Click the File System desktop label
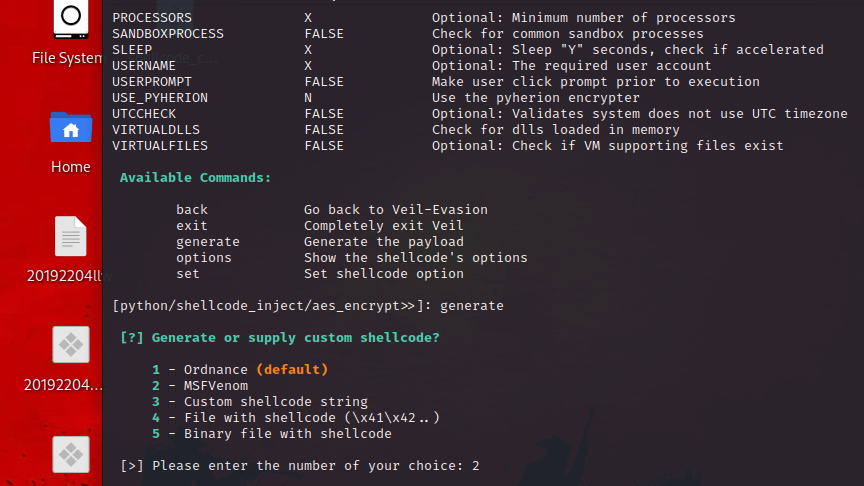The width and height of the screenshot is (864, 486). pyautogui.click(x=66, y=58)
